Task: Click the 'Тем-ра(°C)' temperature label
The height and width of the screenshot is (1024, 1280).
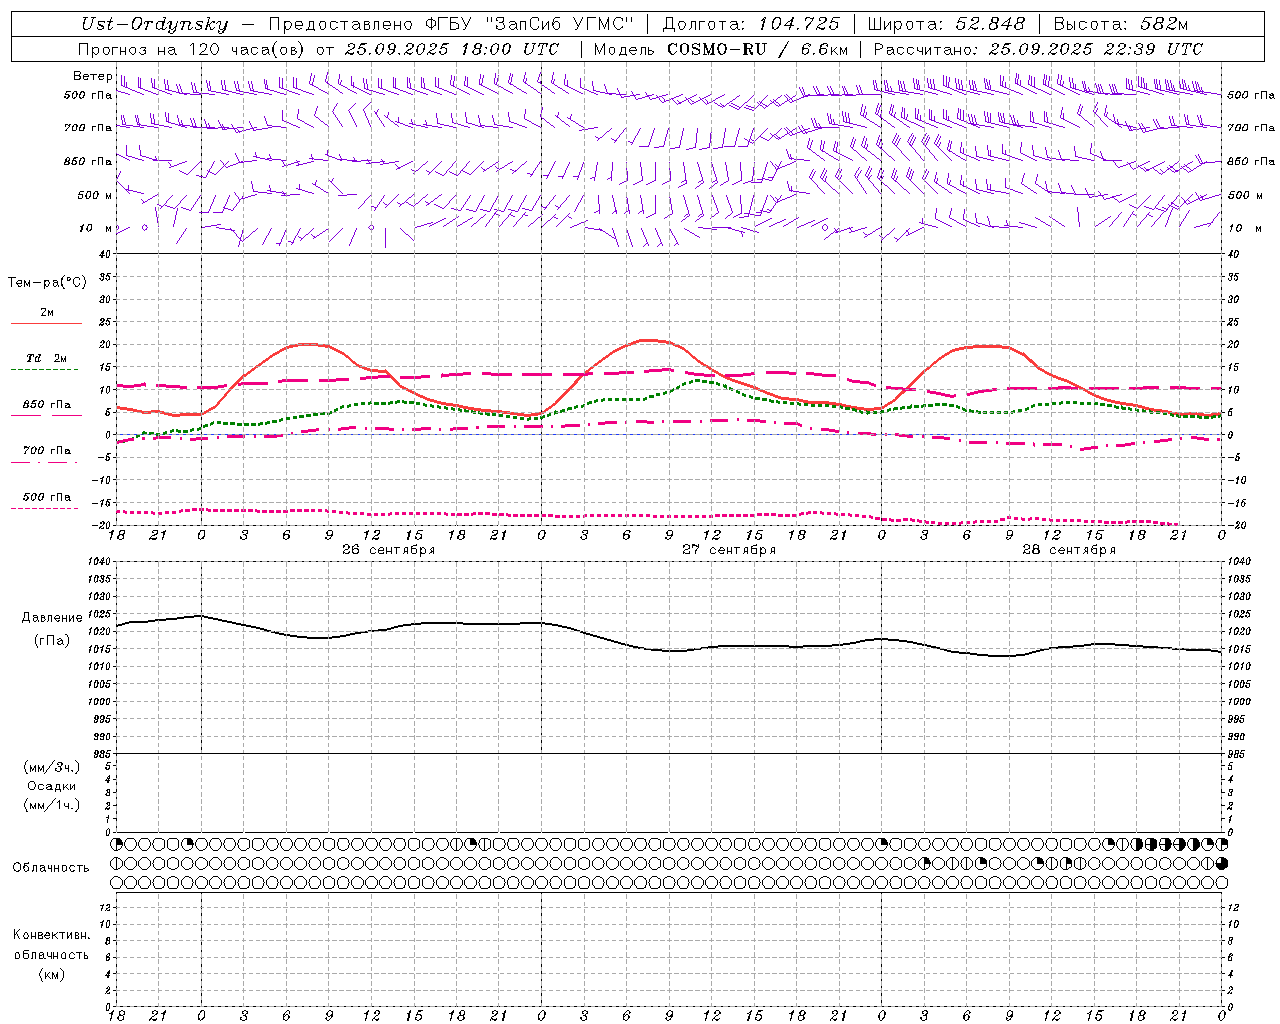Action: click(x=47, y=283)
